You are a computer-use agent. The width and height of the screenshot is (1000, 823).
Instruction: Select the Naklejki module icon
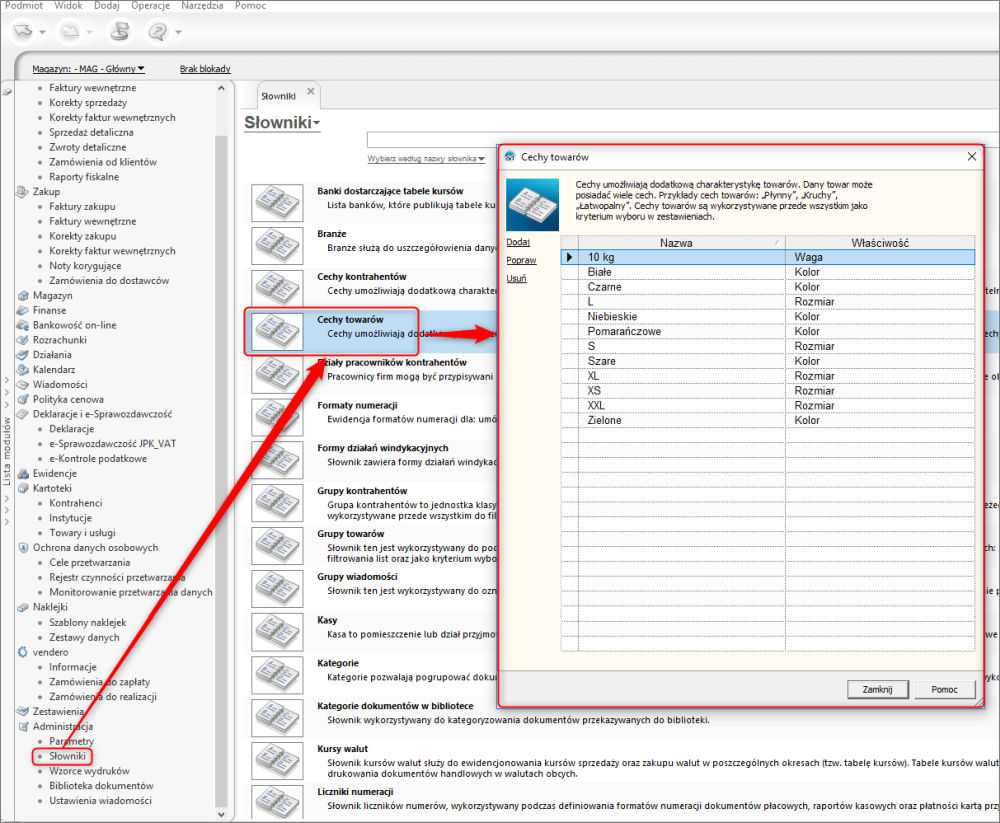23,607
